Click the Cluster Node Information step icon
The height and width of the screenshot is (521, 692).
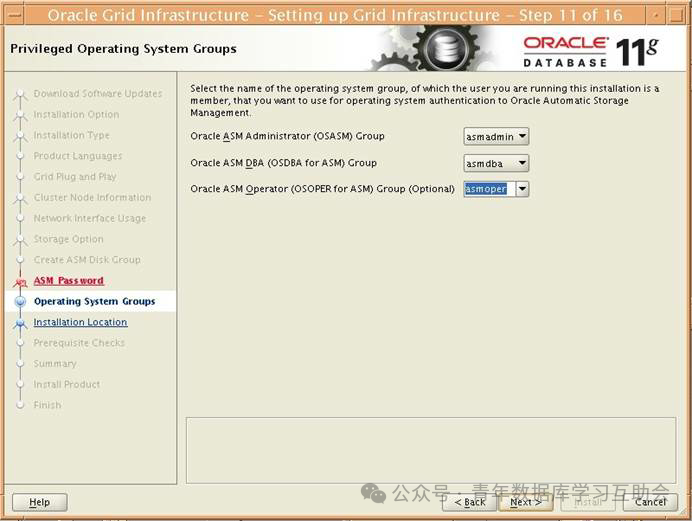click(20, 199)
